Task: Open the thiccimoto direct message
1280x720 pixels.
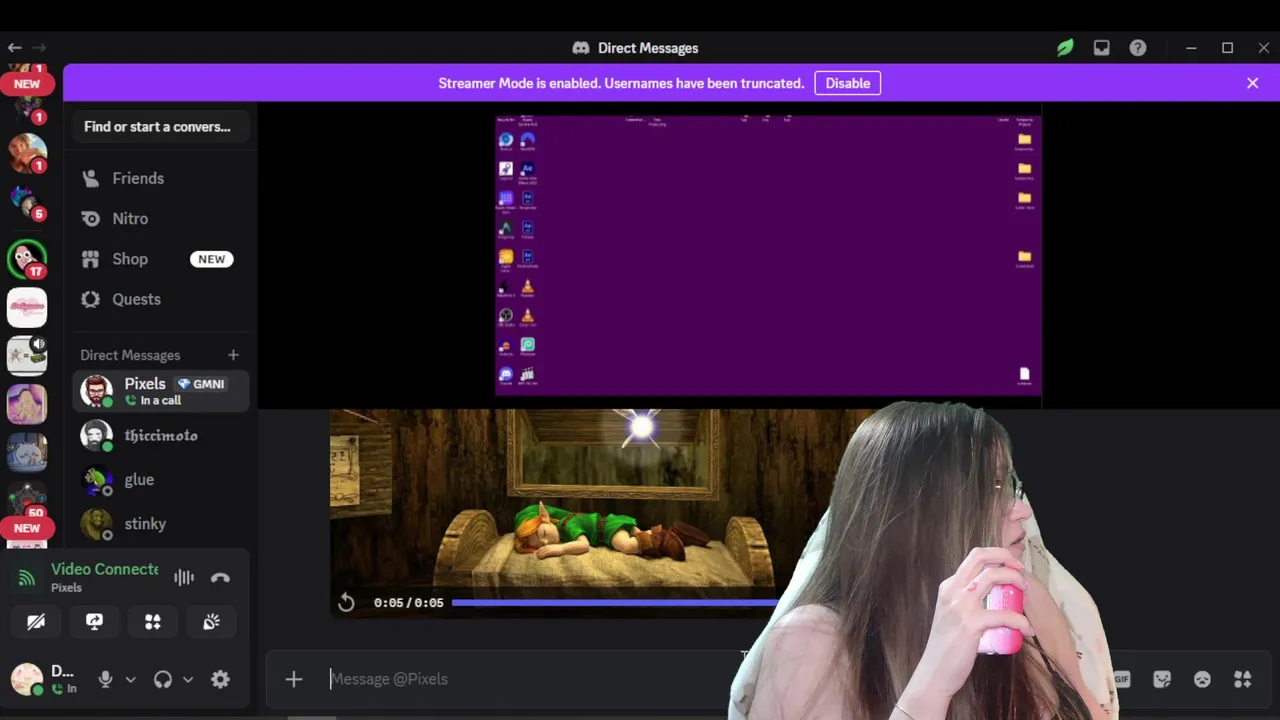Action: click(160, 435)
